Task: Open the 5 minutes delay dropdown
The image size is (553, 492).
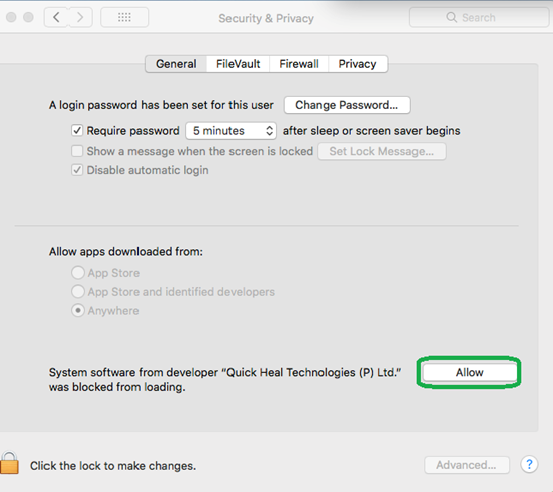Action: click(x=231, y=131)
